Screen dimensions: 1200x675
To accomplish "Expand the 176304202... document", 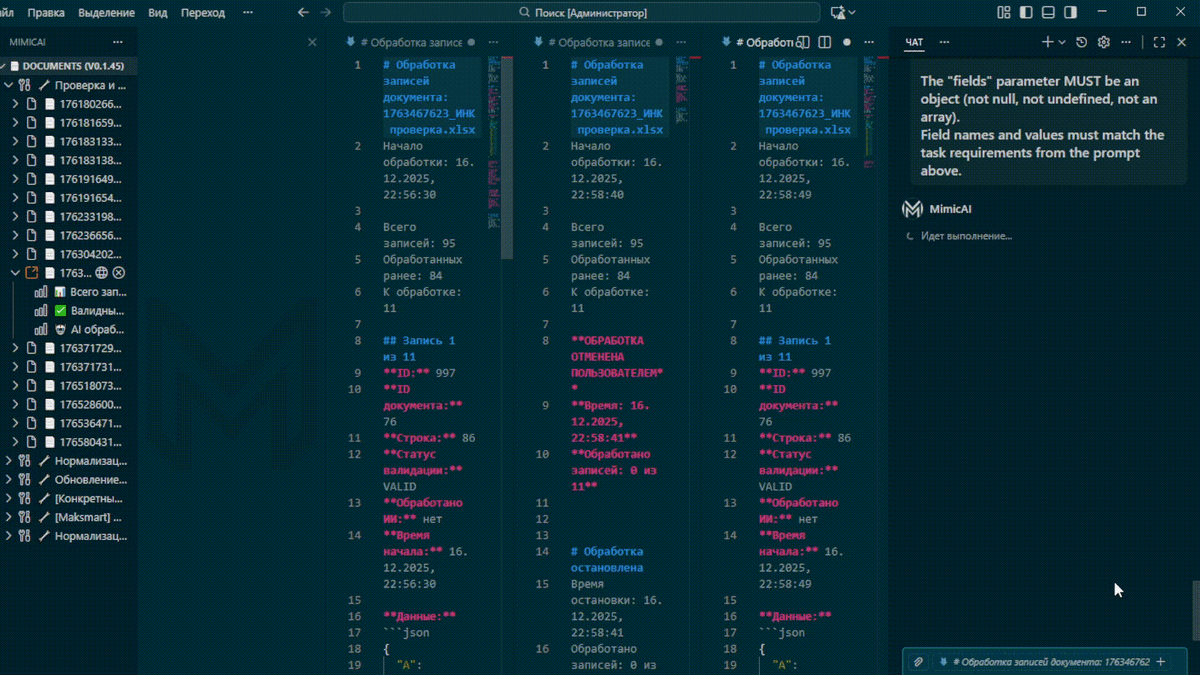I will (16, 254).
